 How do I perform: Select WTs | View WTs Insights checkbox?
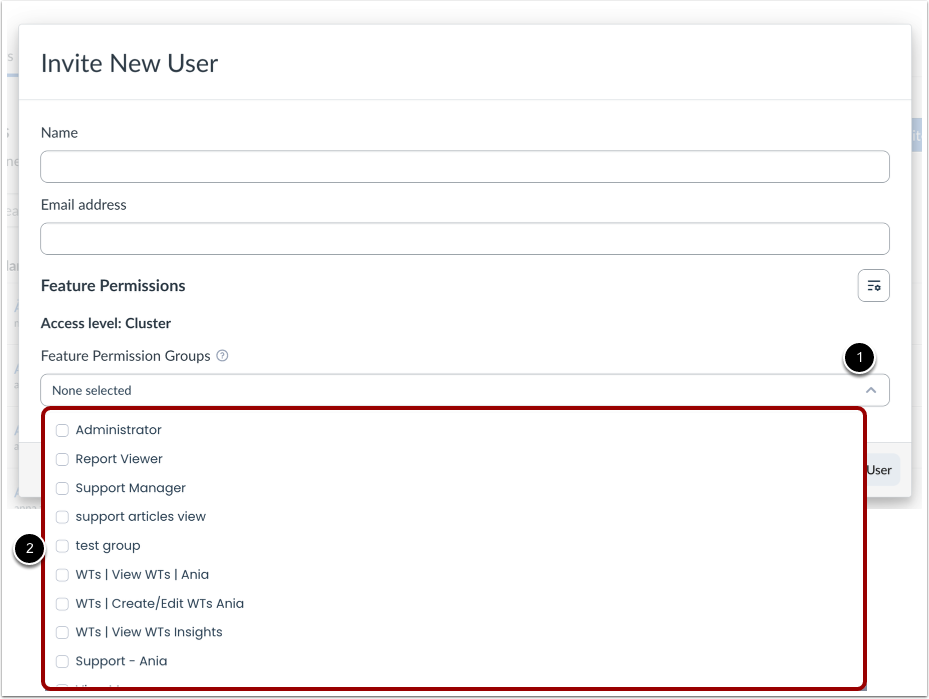click(63, 632)
